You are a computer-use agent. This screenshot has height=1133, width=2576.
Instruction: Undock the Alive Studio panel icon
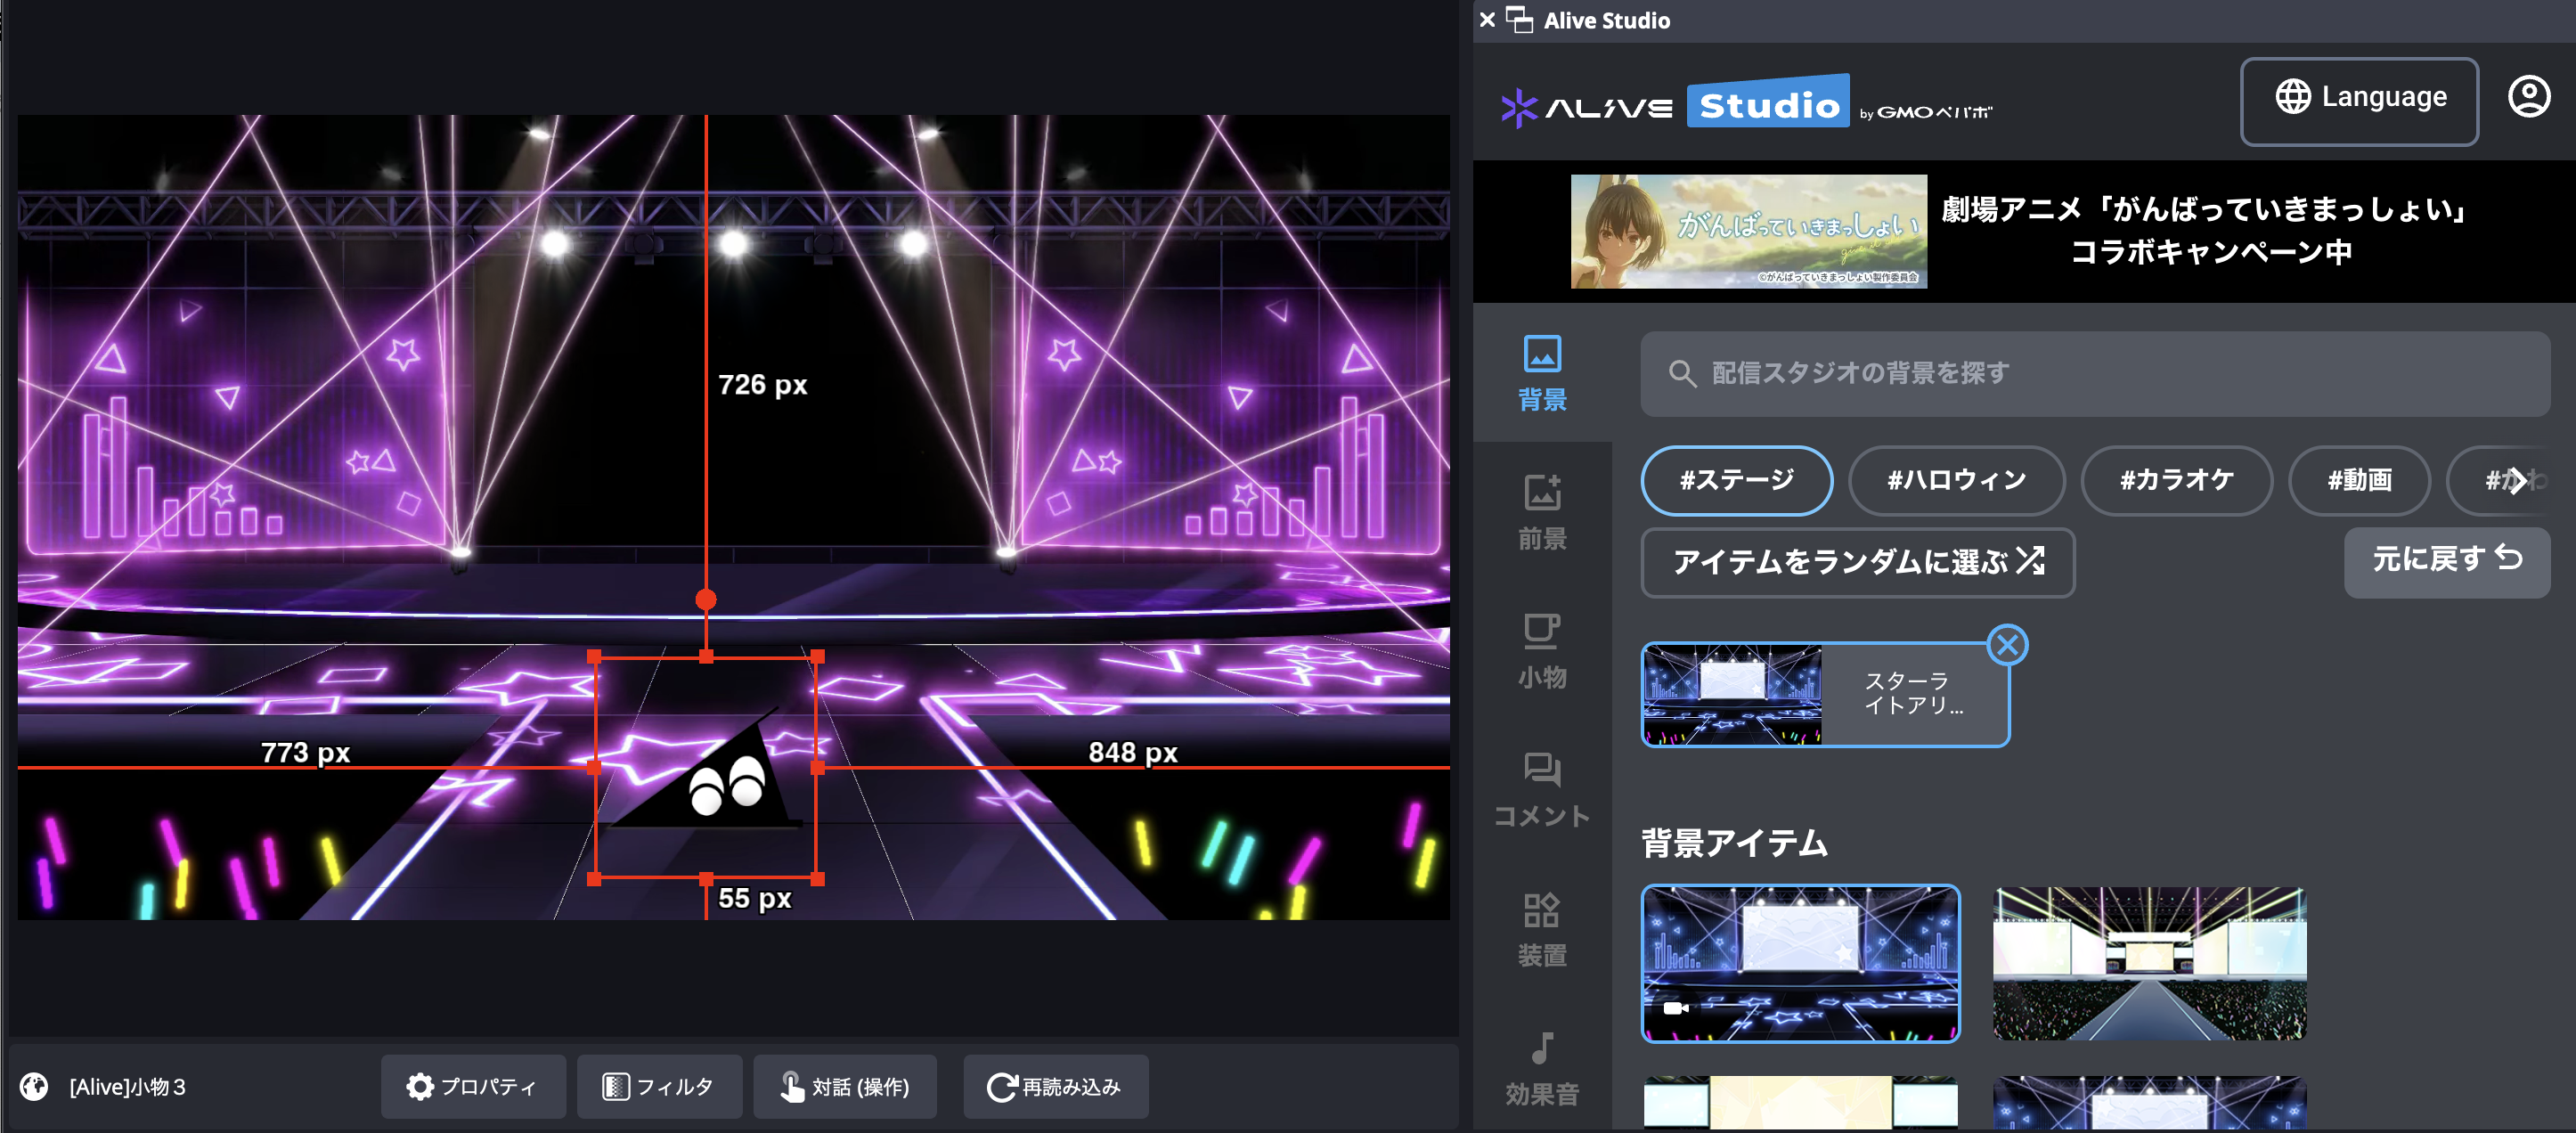coord(1519,20)
